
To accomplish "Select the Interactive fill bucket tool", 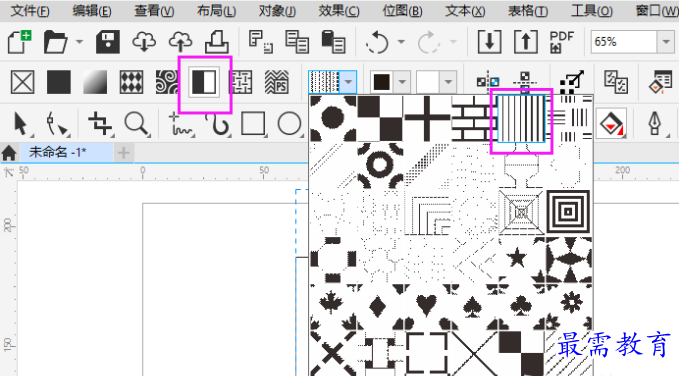I will point(611,124).
